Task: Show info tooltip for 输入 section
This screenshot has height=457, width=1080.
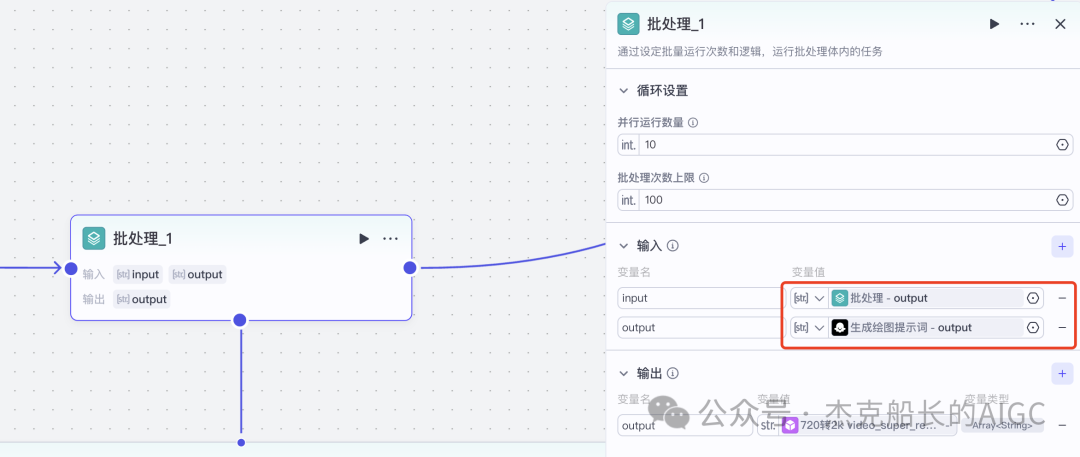Action: 674,245
